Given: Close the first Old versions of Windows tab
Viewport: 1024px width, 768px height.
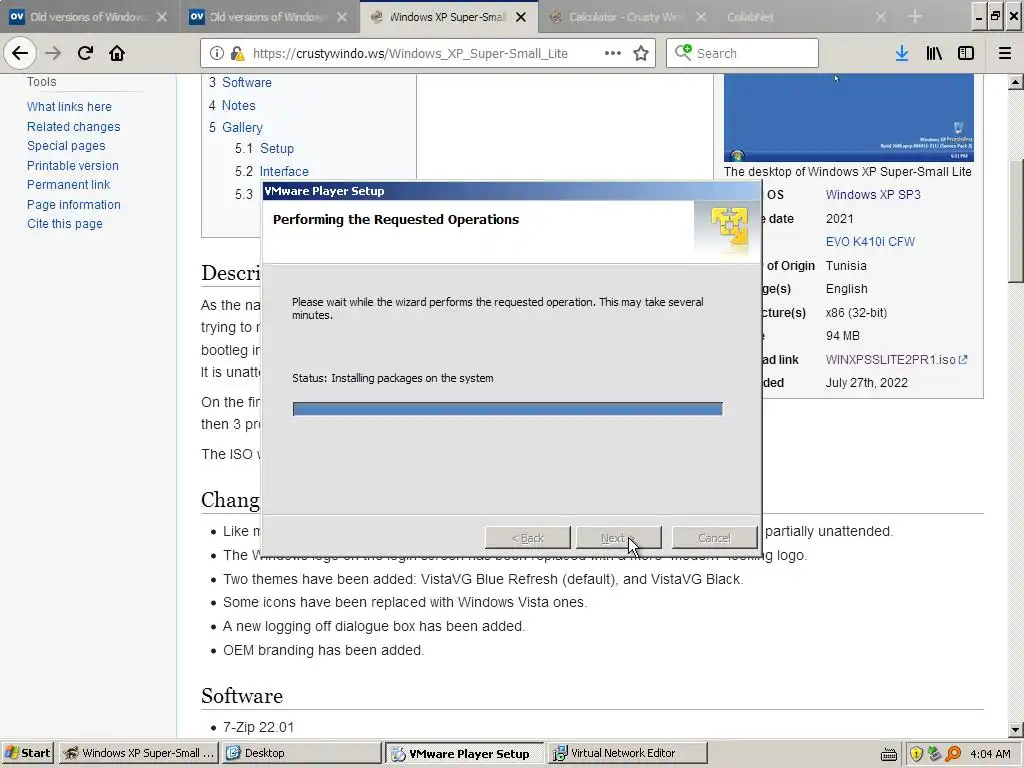Looking at the screenshot, I should click(162, 17).
